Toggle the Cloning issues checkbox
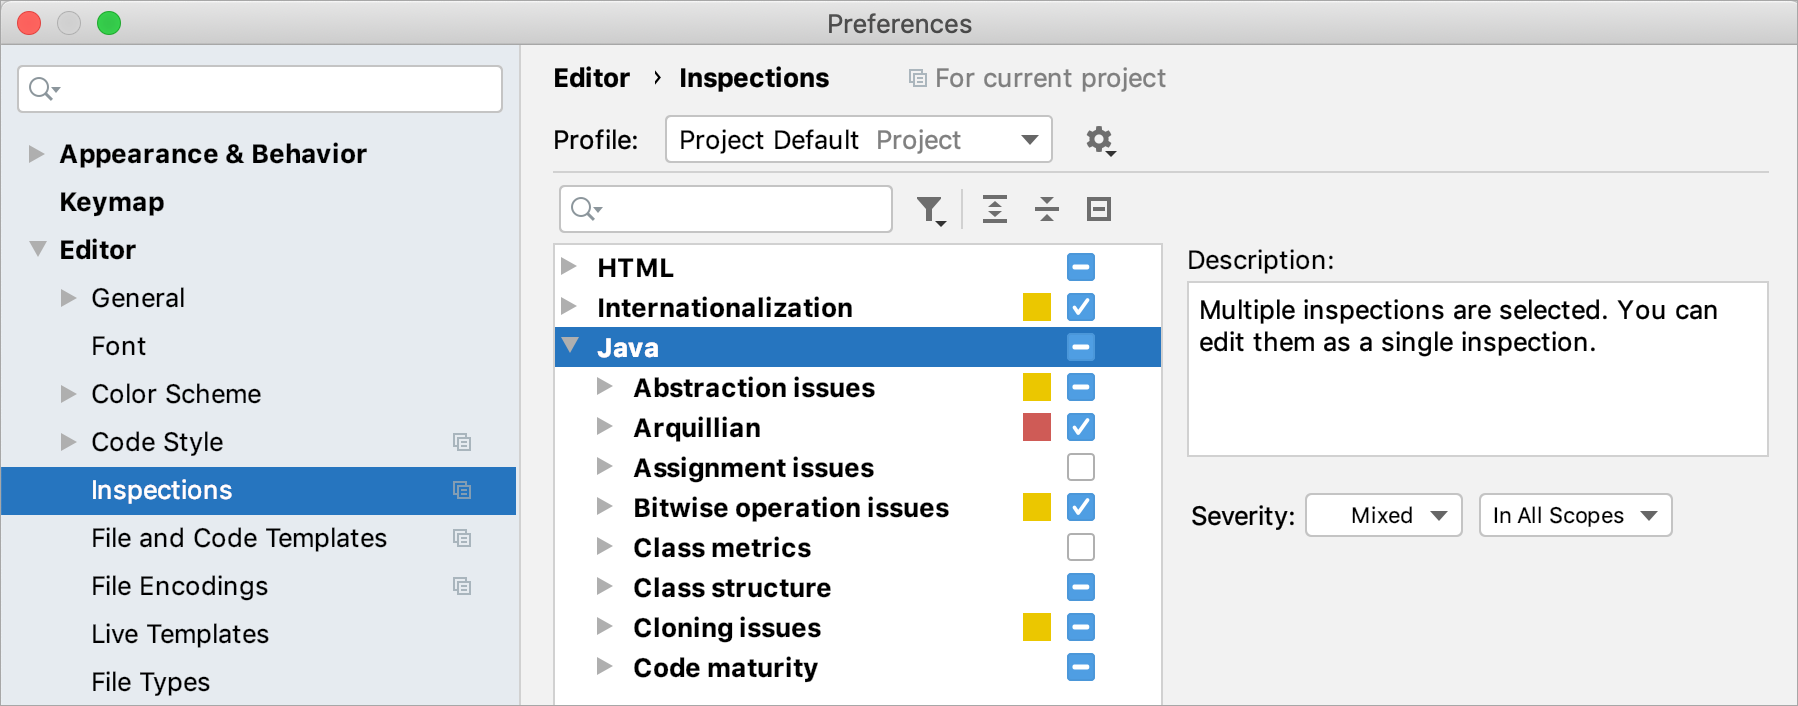This screenshot has height=706, width=1798. pyautogui.click(x=1081, y=627)
